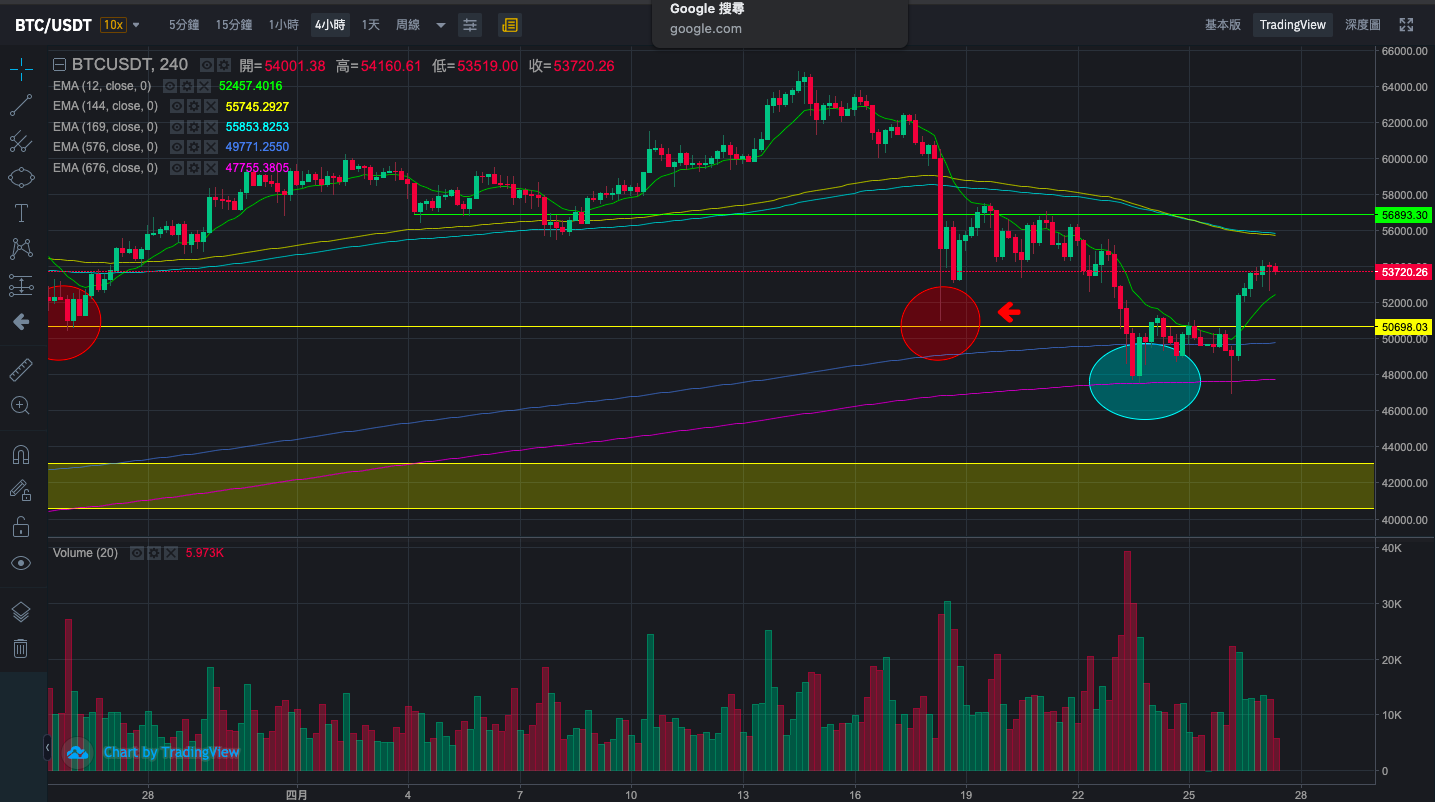Switch to the 周線 timeframe
Viewport: 1435px width, 802px height.
(x=408, y=24)
